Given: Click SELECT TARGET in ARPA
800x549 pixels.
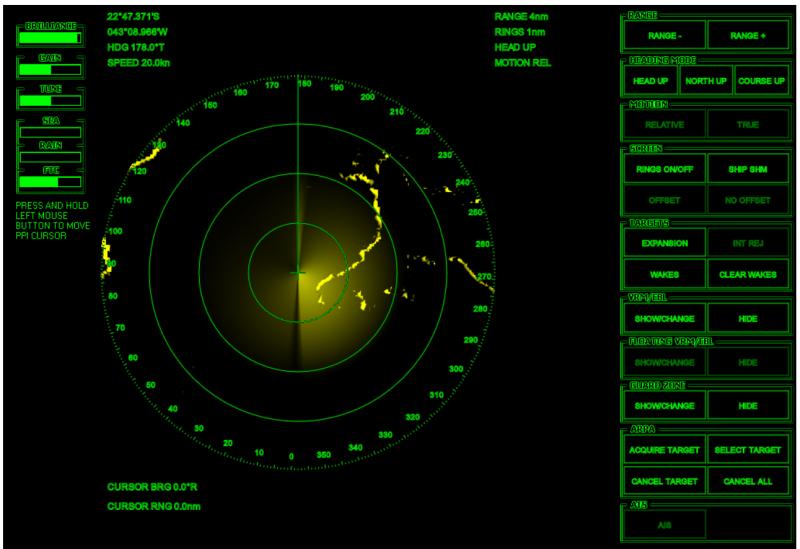Looking at the screenshot, I should pyautogui.click(x=748, y=450).
